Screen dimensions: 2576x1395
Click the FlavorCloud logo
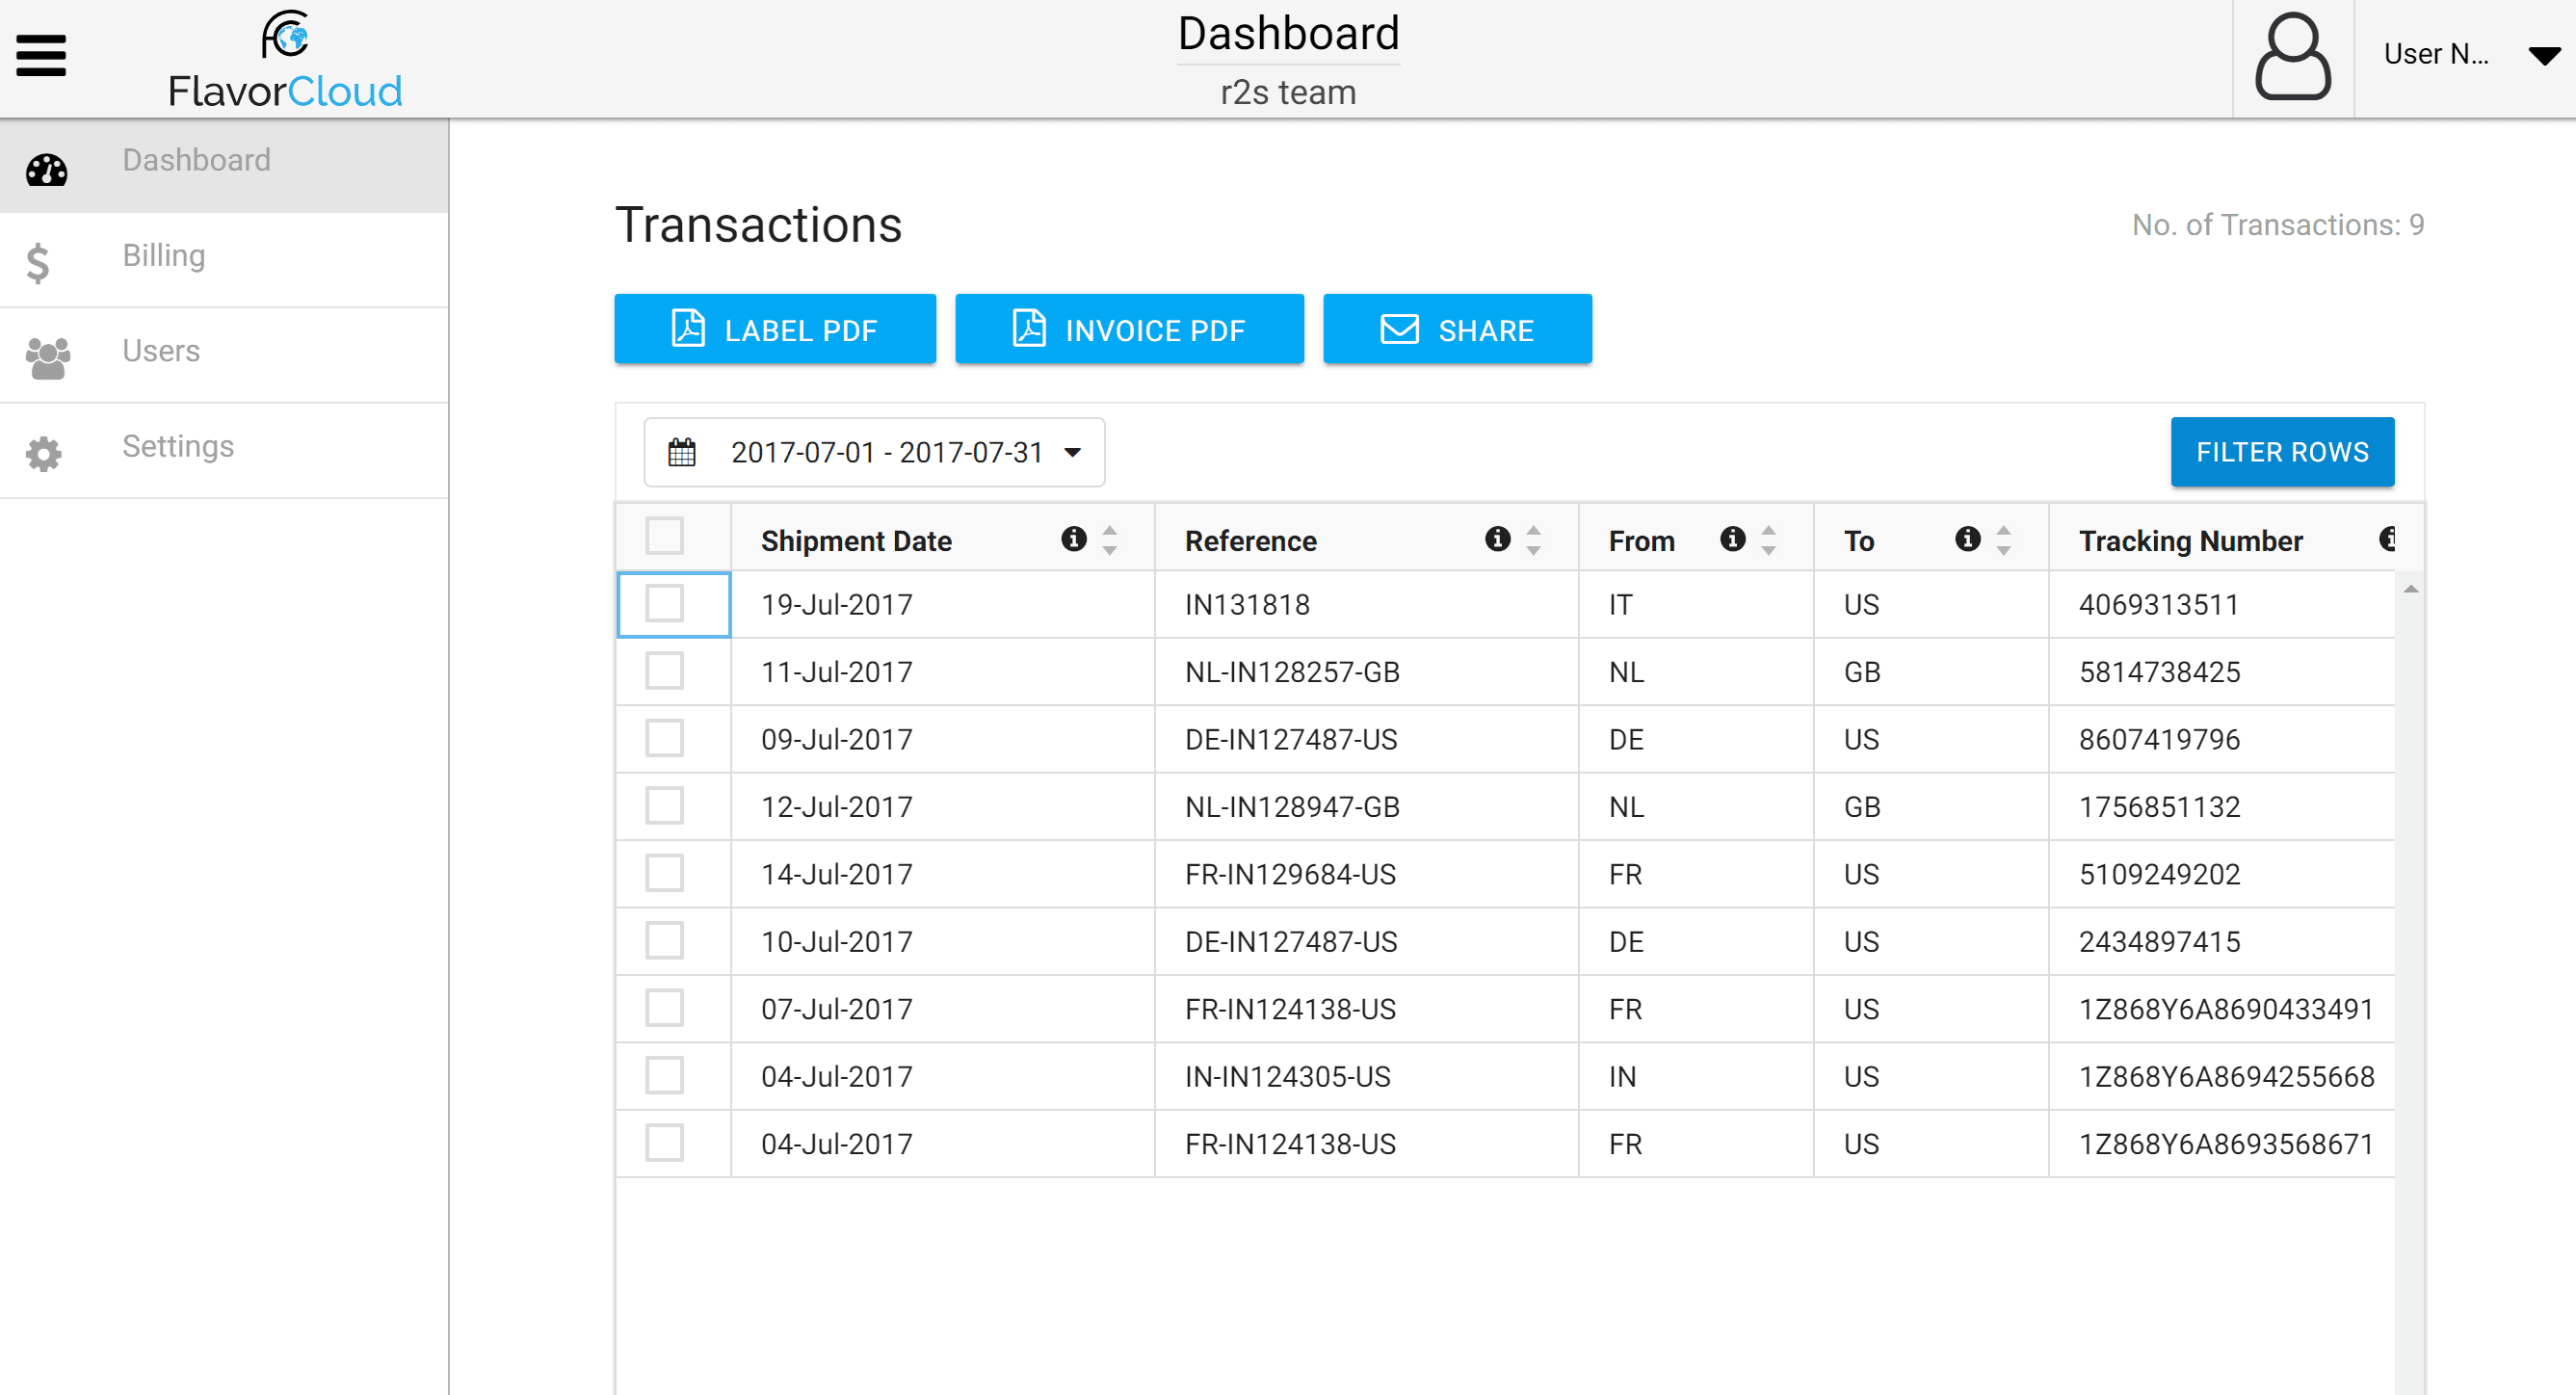(285, 60)
